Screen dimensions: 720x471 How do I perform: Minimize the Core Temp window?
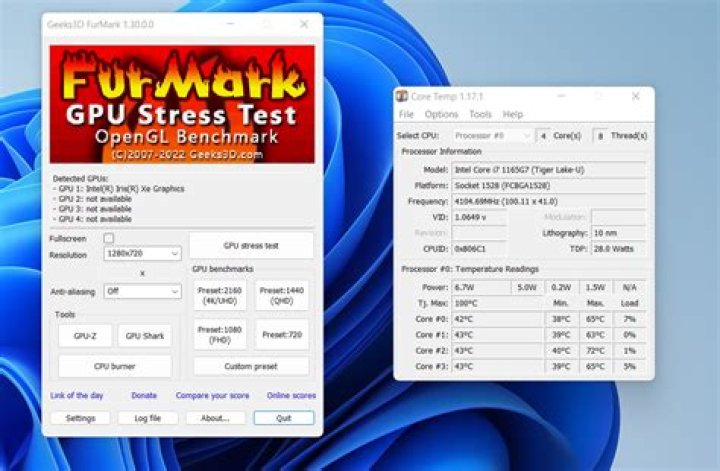pos(561,96)
